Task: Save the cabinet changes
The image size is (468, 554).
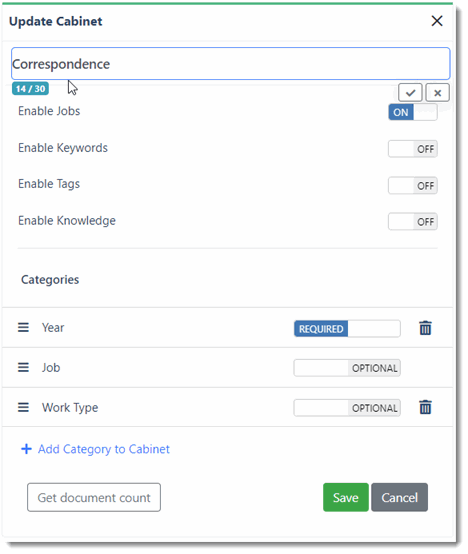Action: 345,497
